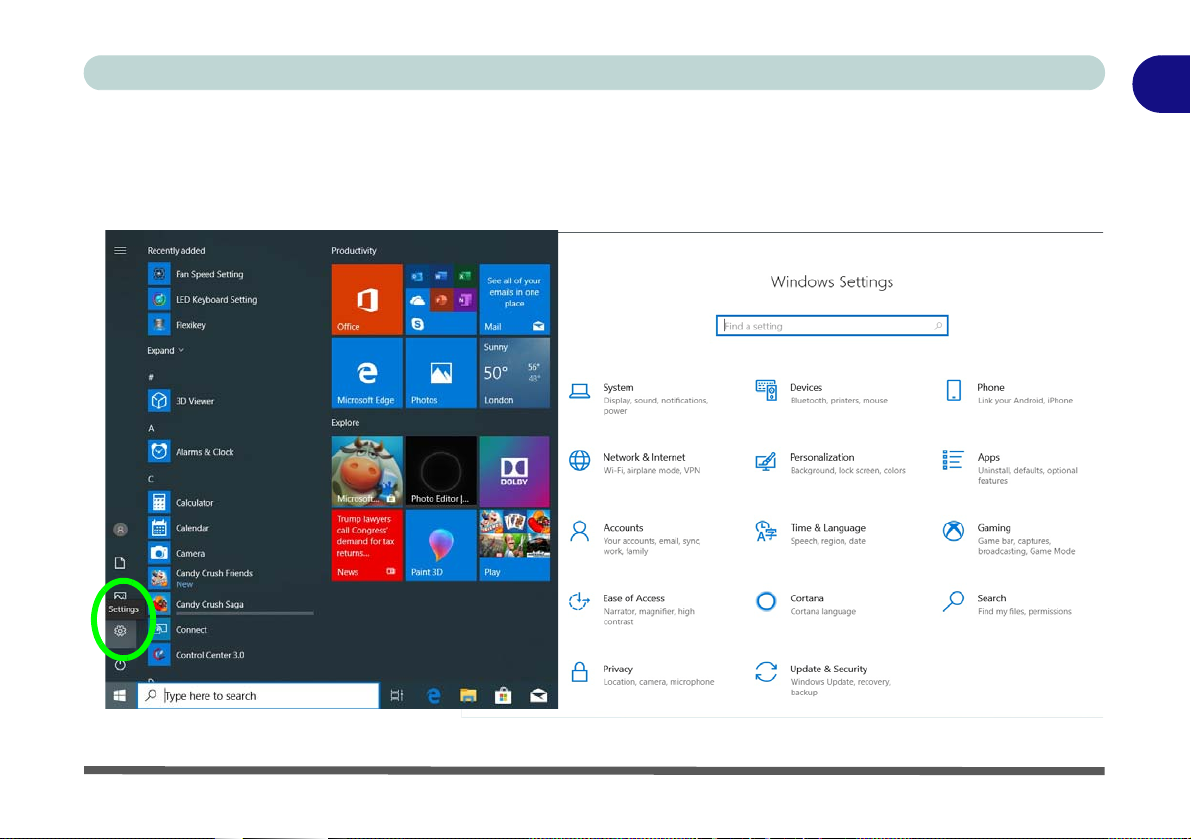Open the Mail tile

514,299
